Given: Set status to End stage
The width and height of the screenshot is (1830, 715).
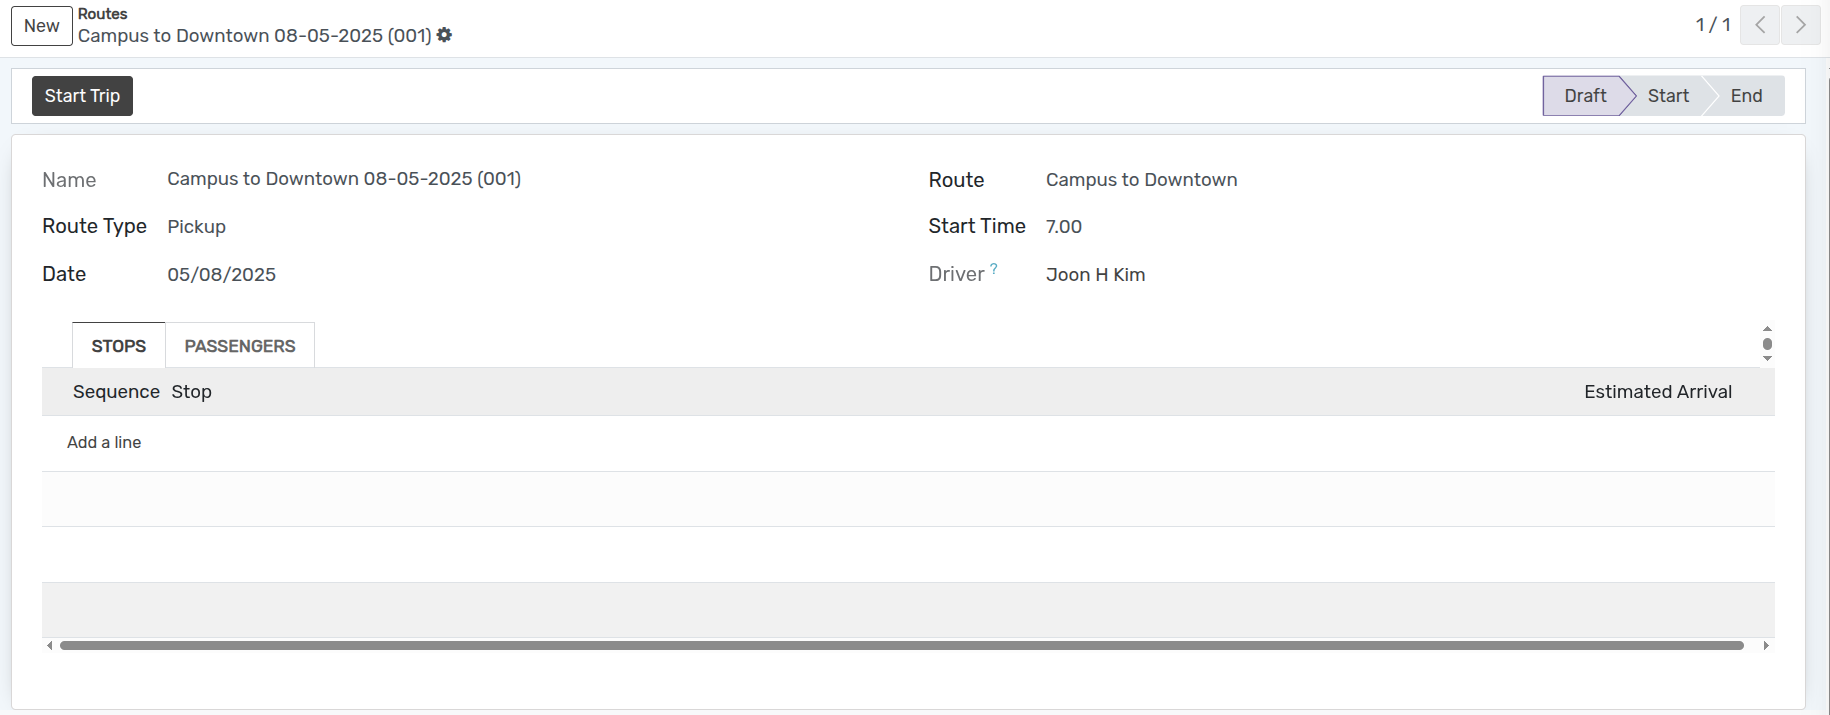Looking at the screenshot, I should tap(1746, 96).
